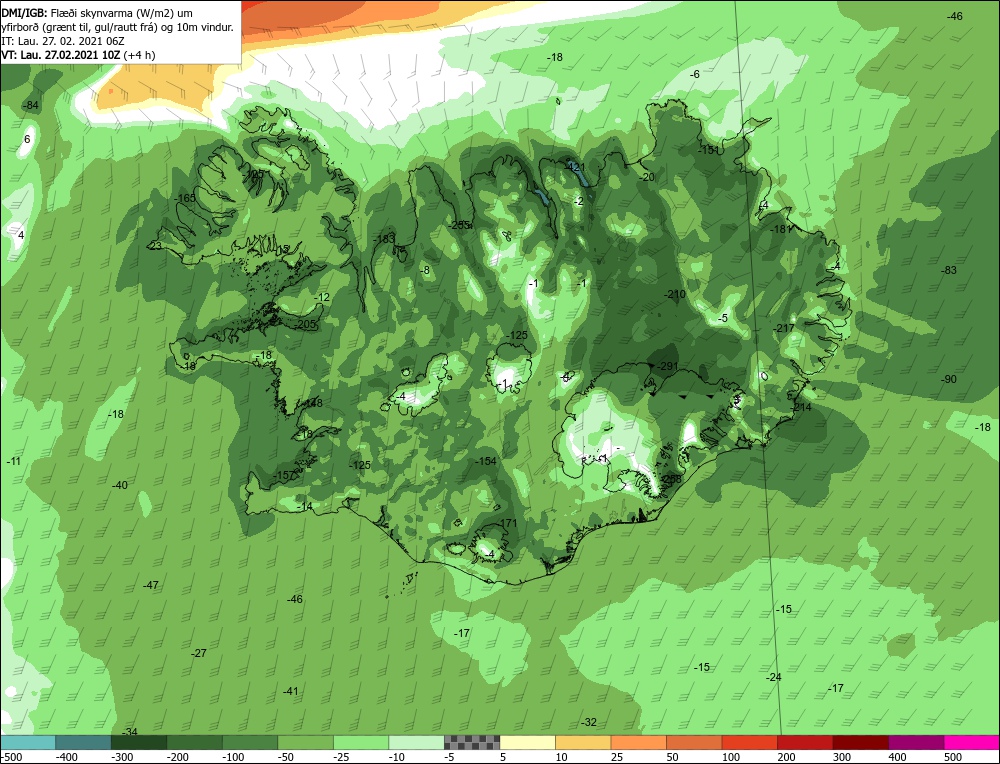Viewport: 1000px width, 764px height.
Task: Select the light turquoise swatch above -500
Action: coord(28,742)
